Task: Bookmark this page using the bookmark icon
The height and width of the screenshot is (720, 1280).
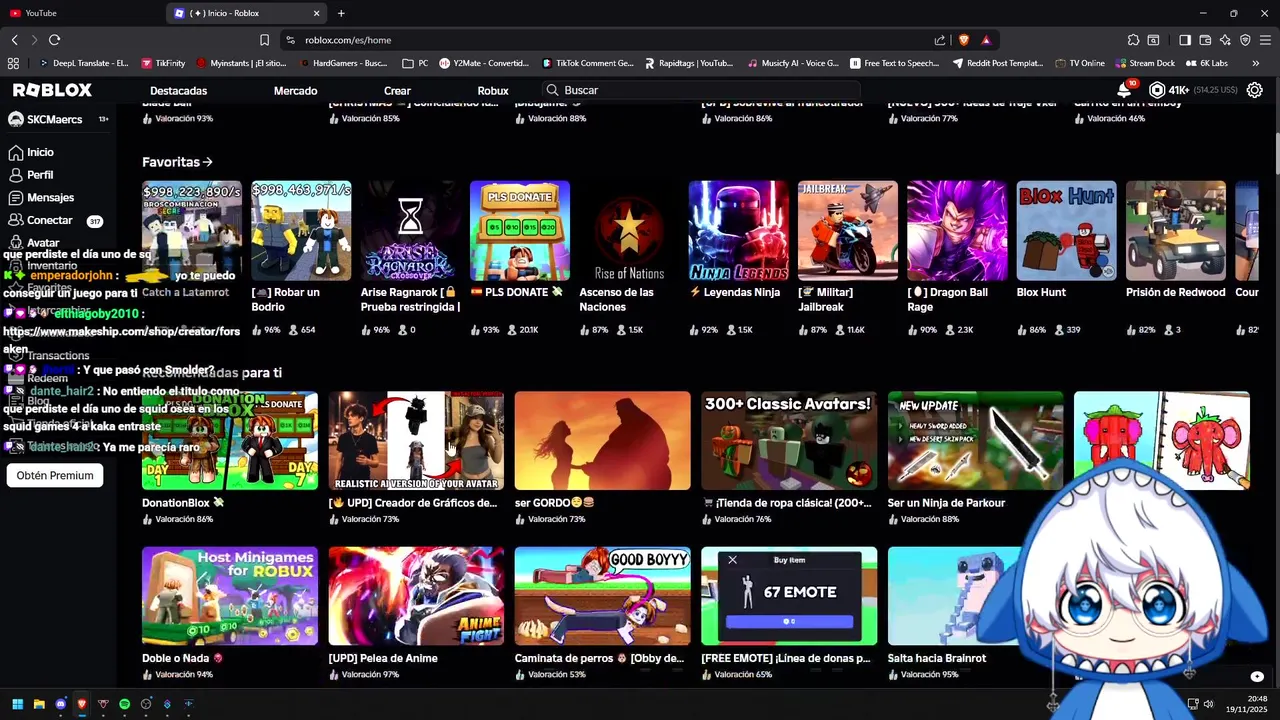Action: click(264, 40)
